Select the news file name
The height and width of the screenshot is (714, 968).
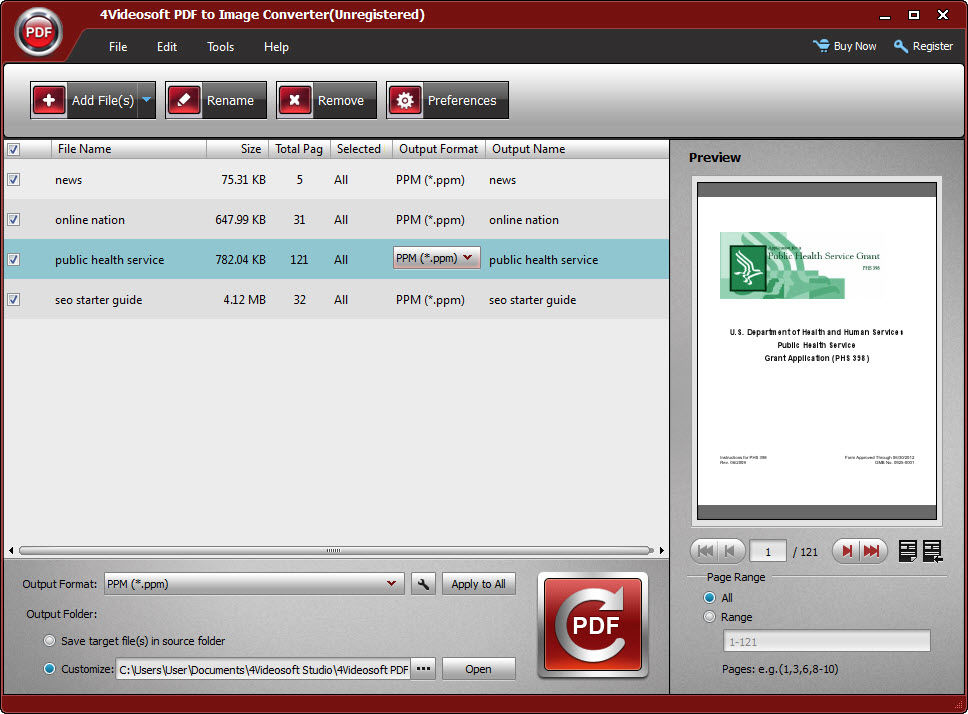[69, 180]
